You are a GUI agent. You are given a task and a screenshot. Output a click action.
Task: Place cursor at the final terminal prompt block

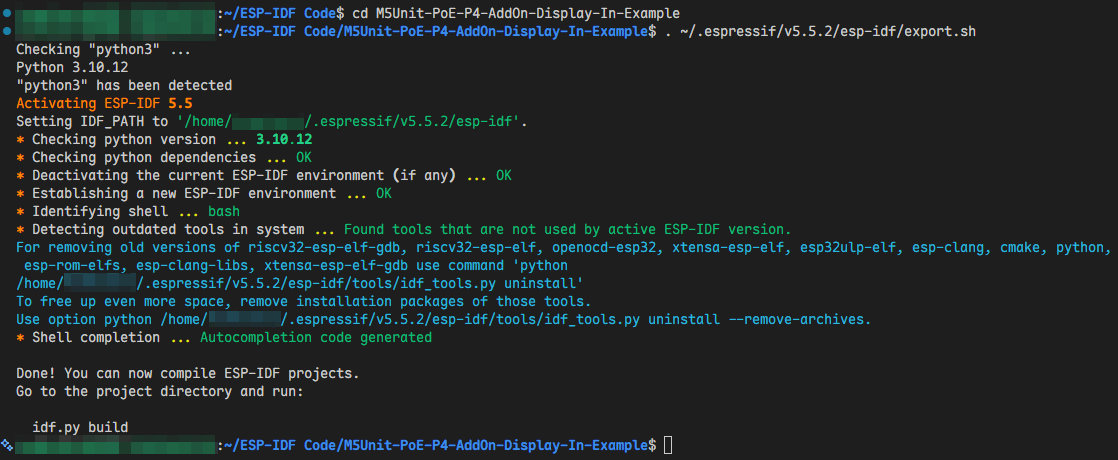pyautogui.click(x=667, y=445)
